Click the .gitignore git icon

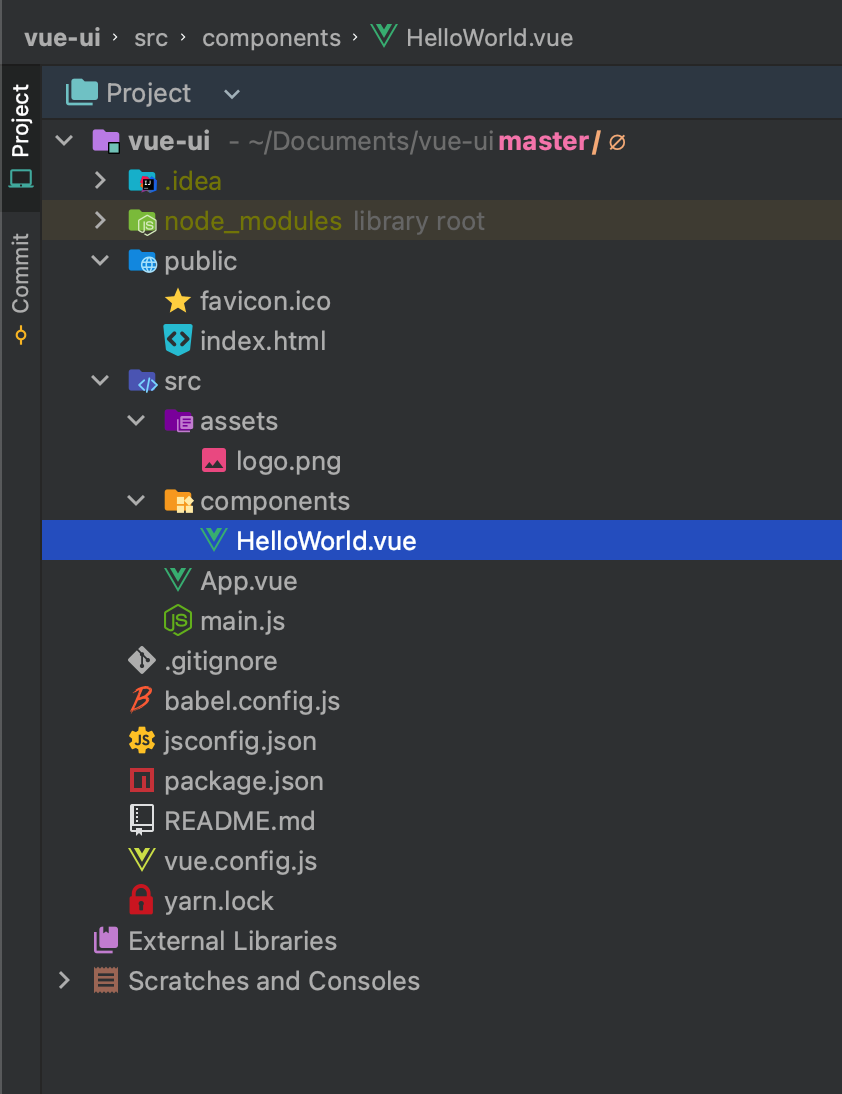pyautogui.click(x=142, y=660)
